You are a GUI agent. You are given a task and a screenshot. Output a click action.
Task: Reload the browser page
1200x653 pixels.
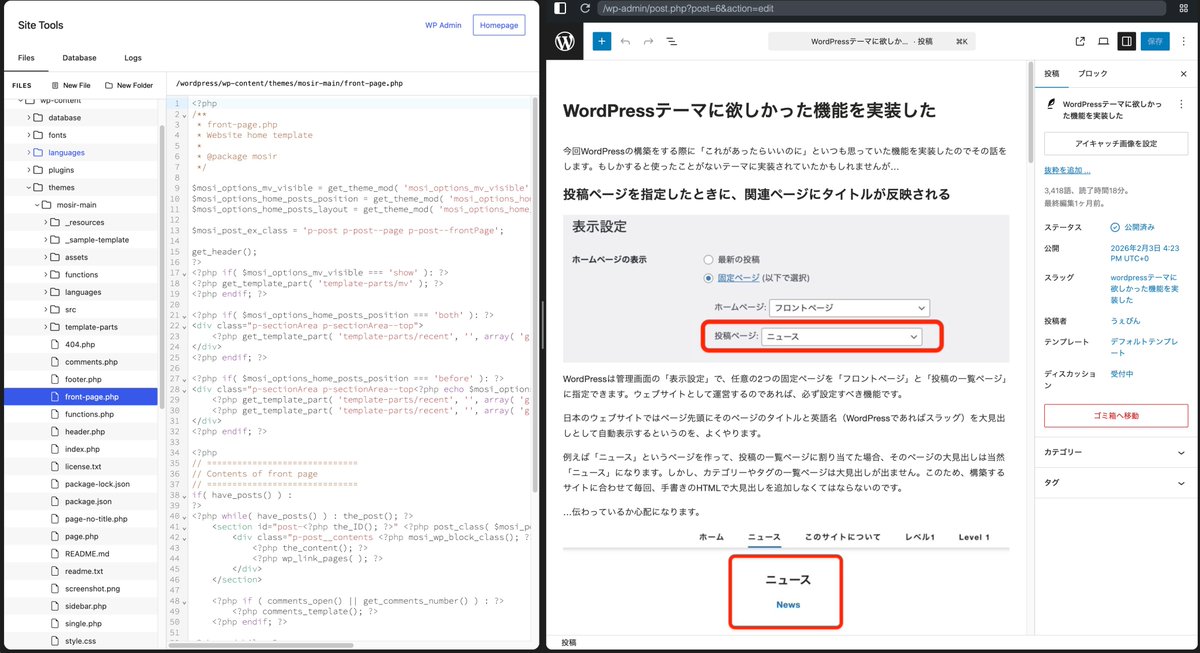pyautogui.click(x=585, y=8)
